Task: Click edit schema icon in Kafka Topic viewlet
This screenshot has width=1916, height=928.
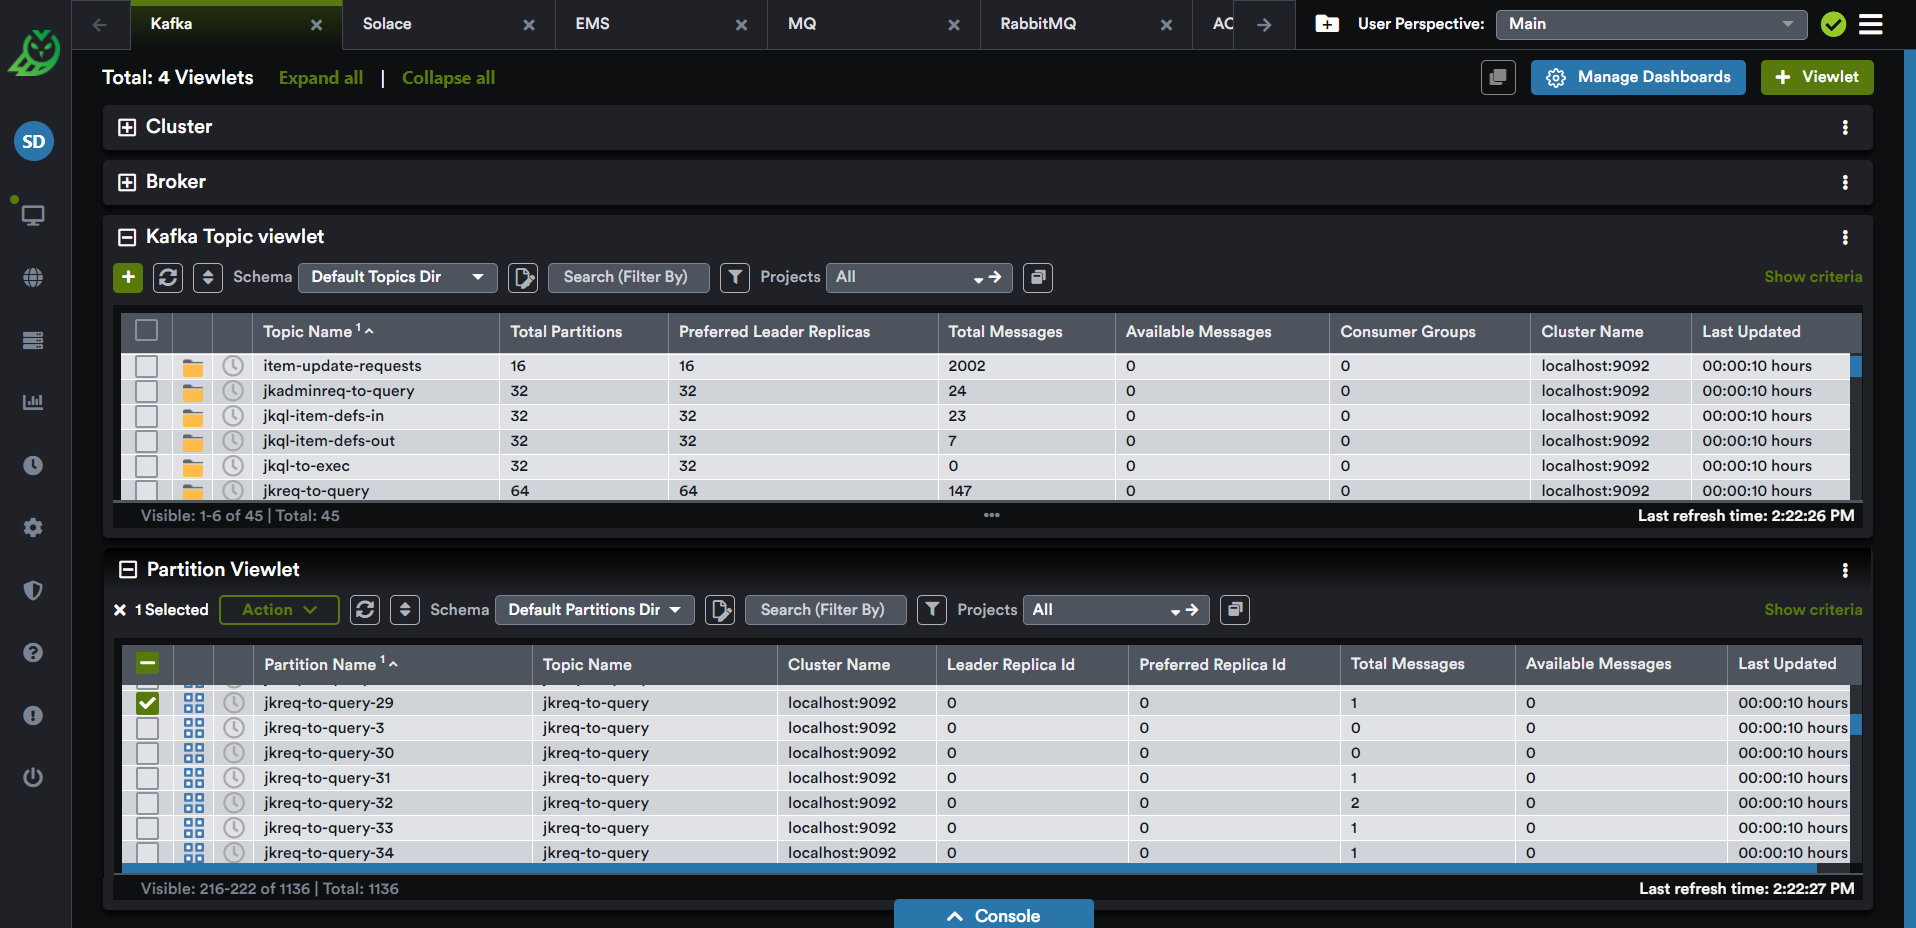Action: point(523,277)
